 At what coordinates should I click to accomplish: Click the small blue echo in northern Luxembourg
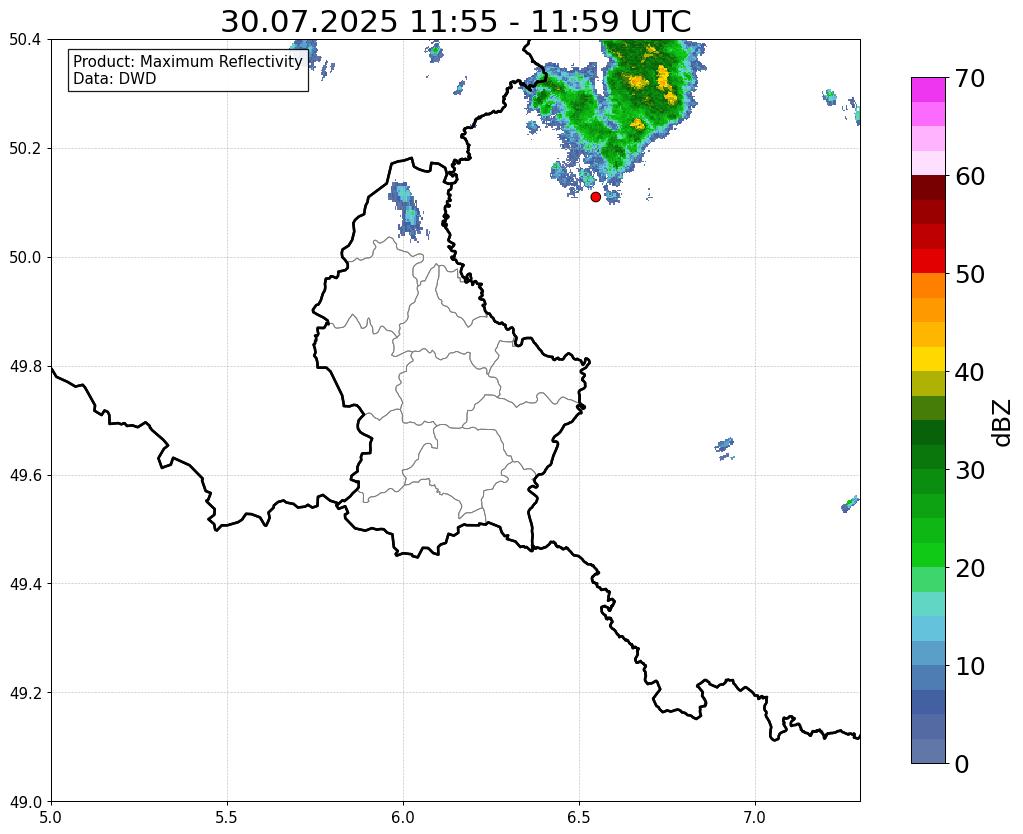[x=408, y=209]
